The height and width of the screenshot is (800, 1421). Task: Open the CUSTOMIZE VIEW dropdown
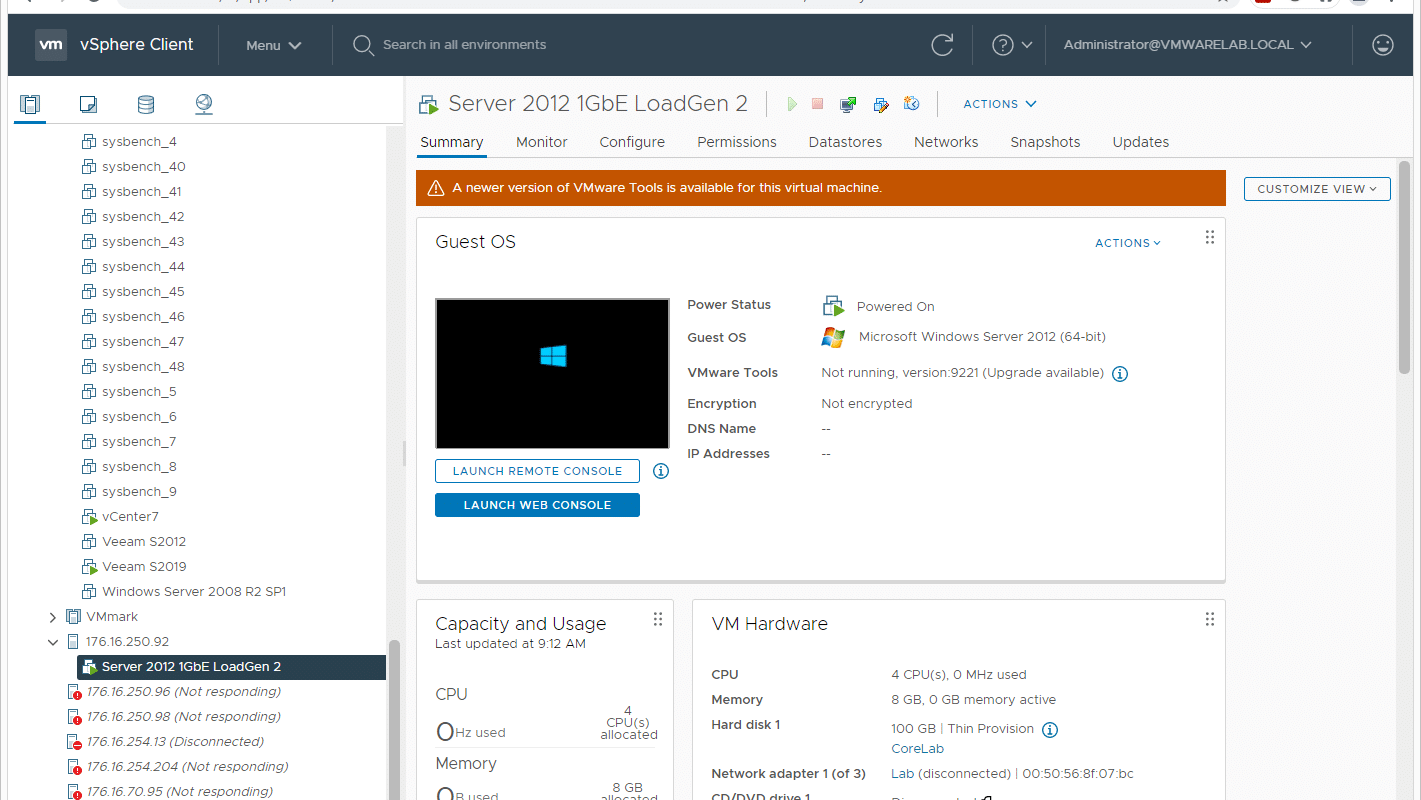click(1317, 189)
